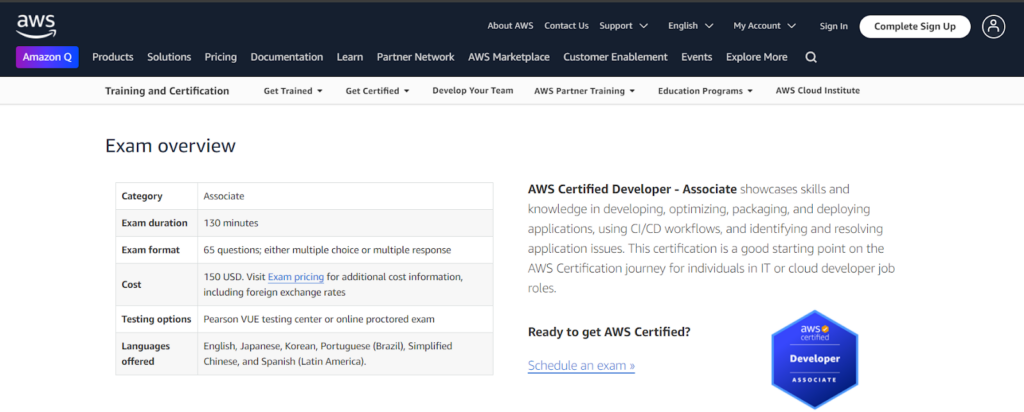Open the Explore More menu

click(756, 57)
